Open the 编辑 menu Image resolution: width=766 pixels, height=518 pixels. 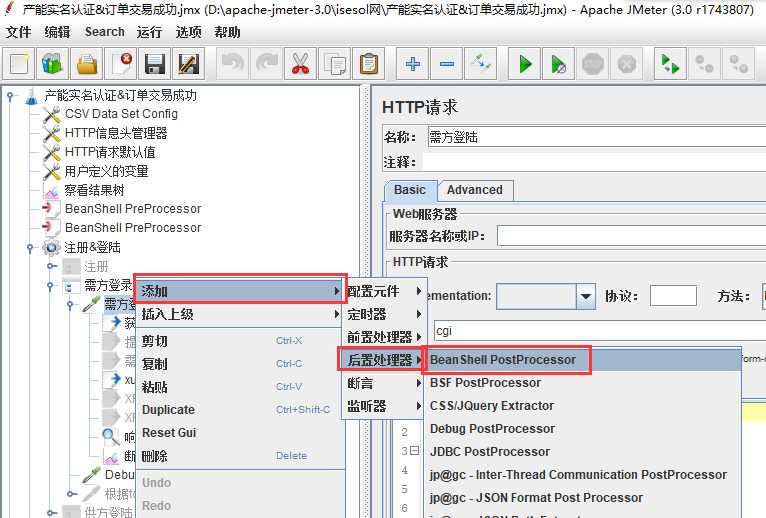(57, 32)
